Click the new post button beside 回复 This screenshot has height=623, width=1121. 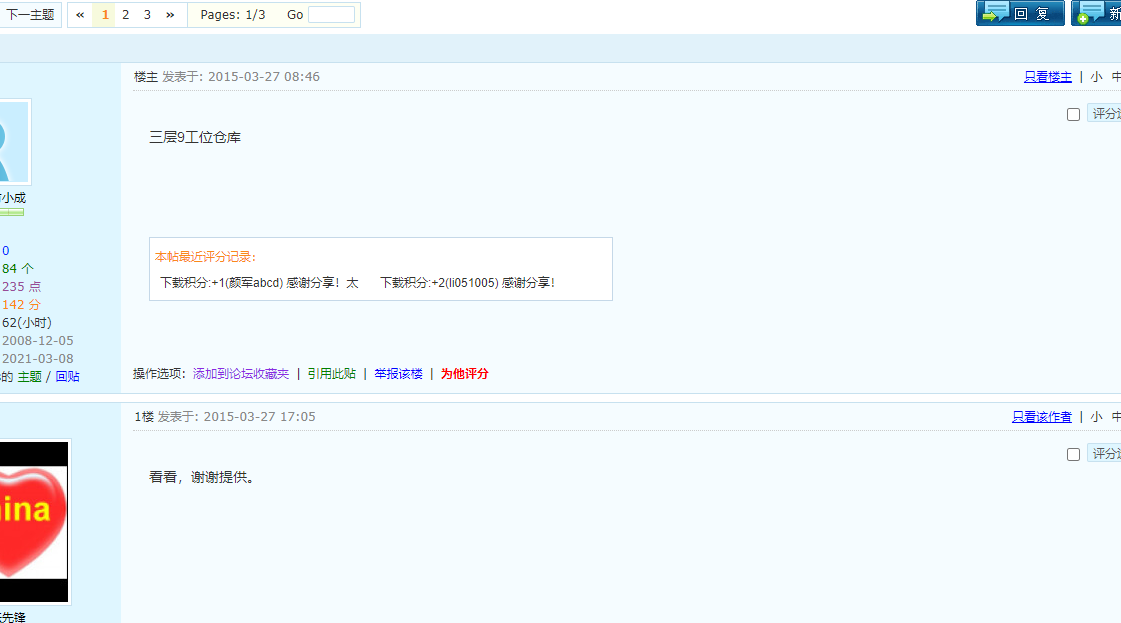pyautogui.click(x=1097, y=13)
